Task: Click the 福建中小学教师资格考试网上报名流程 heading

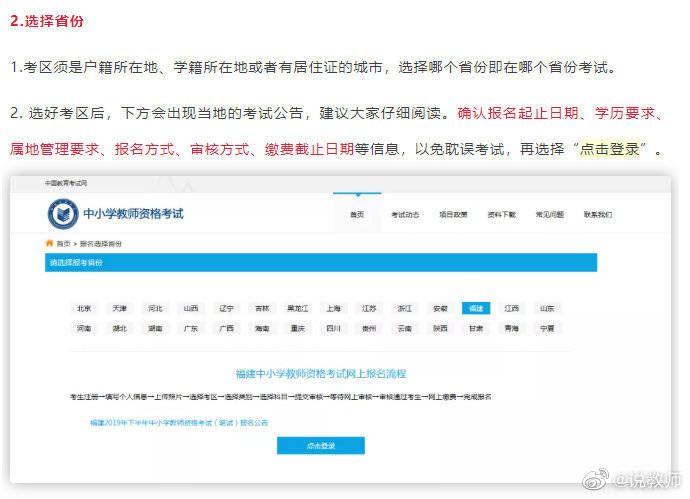Action: pyautogui.click(x=321, y=374)
